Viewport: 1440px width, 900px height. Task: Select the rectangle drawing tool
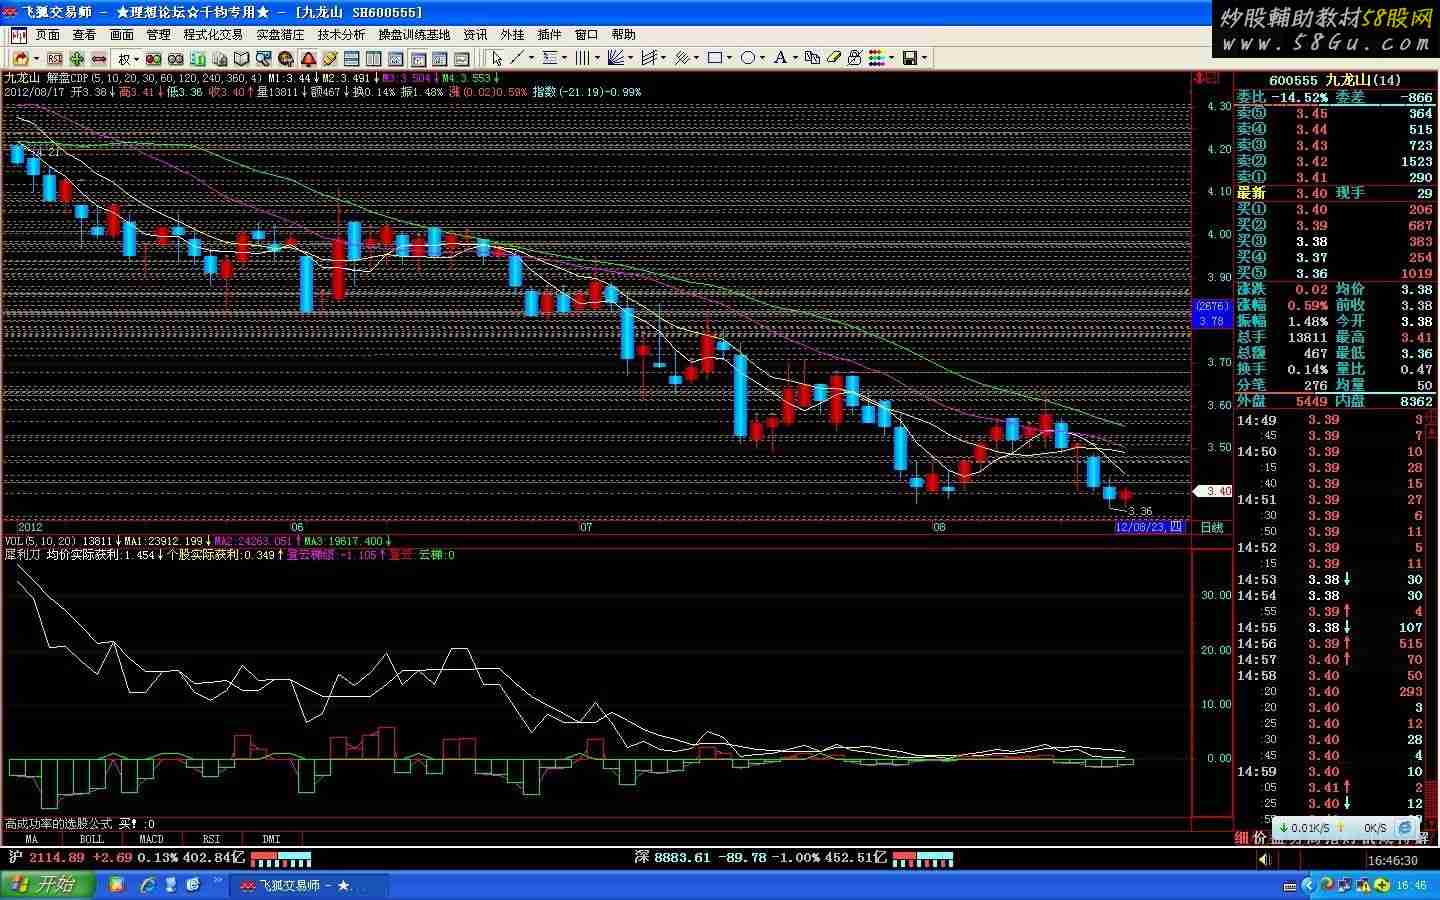point(715,58)
